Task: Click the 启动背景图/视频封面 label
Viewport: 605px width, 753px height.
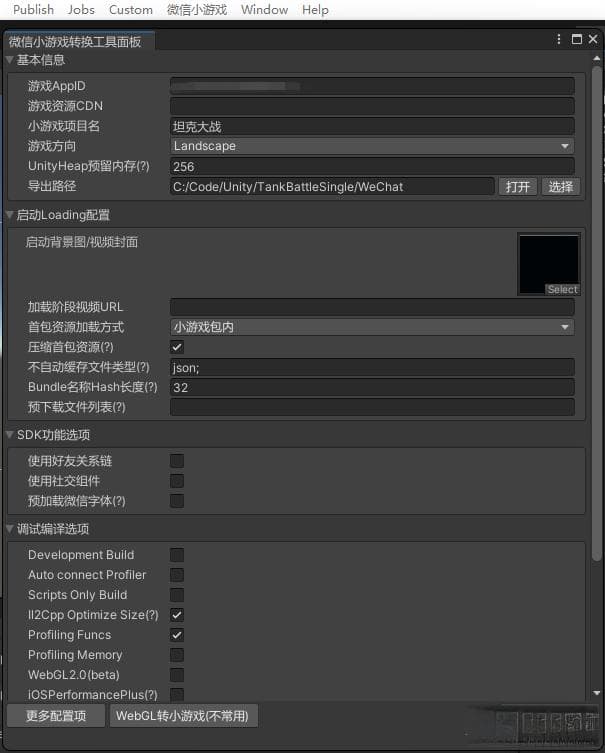Action: coord(82,242)
